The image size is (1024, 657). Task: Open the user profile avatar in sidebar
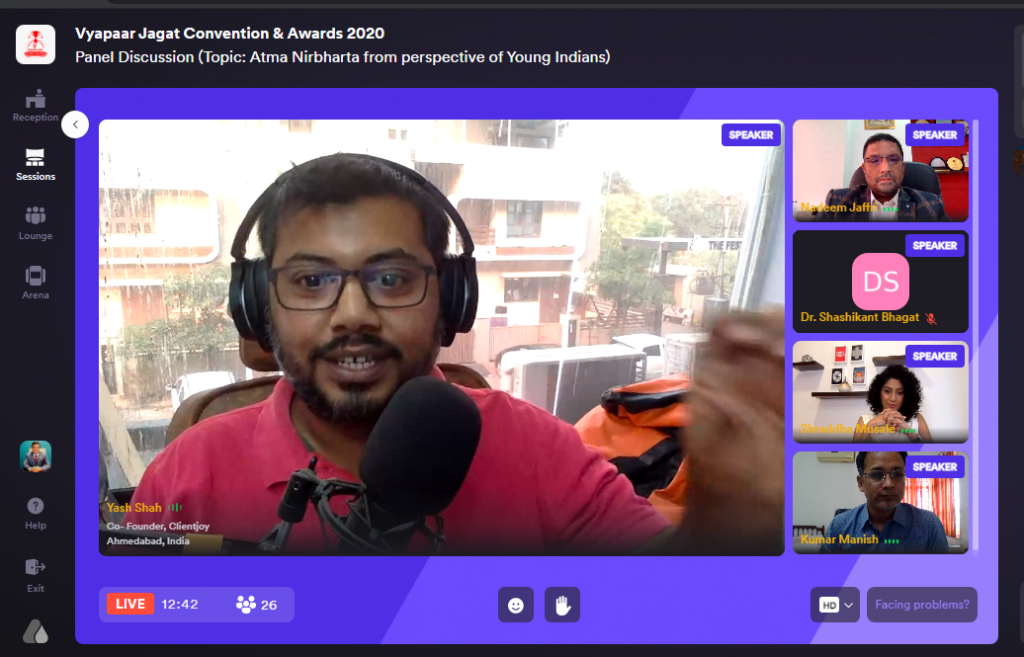(35, 456)
